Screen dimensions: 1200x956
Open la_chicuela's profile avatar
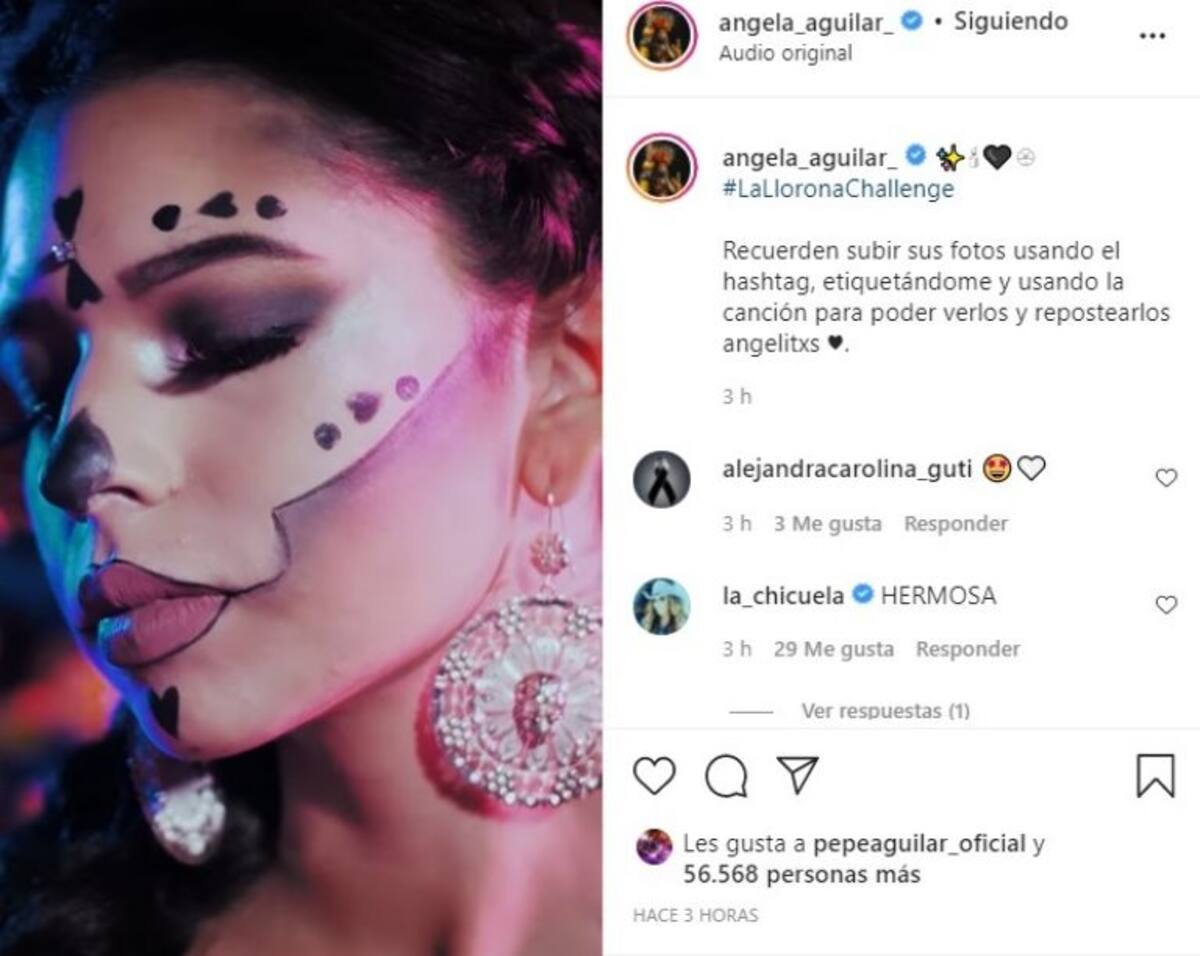tap(662, 606)
